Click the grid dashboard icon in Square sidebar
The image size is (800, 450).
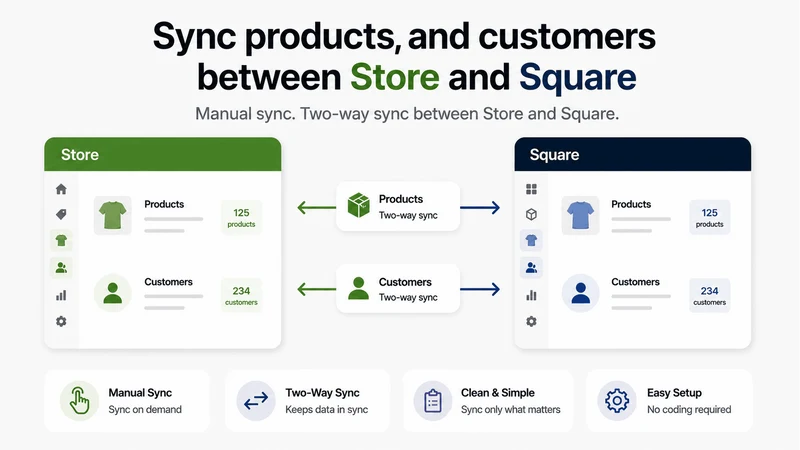[531, 189]
